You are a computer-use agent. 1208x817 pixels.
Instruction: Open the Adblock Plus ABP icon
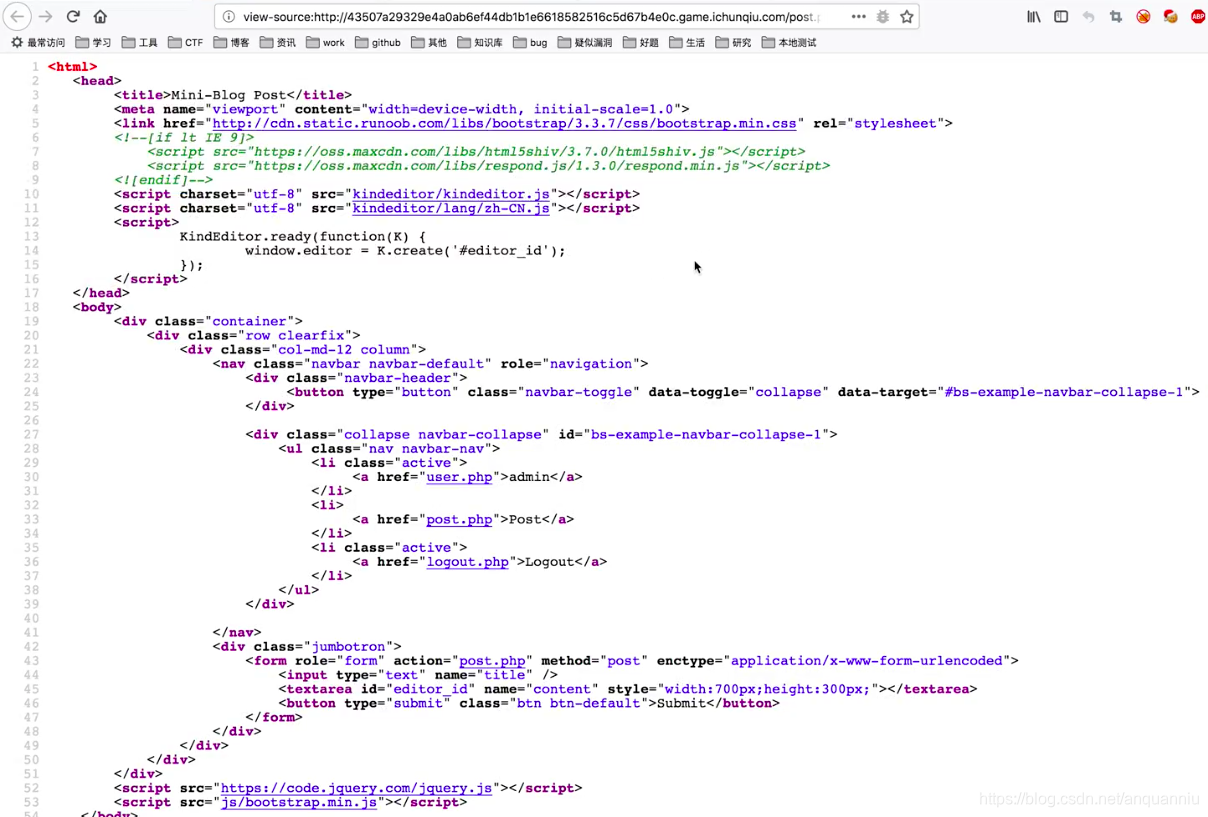[x=1197, y=16]
